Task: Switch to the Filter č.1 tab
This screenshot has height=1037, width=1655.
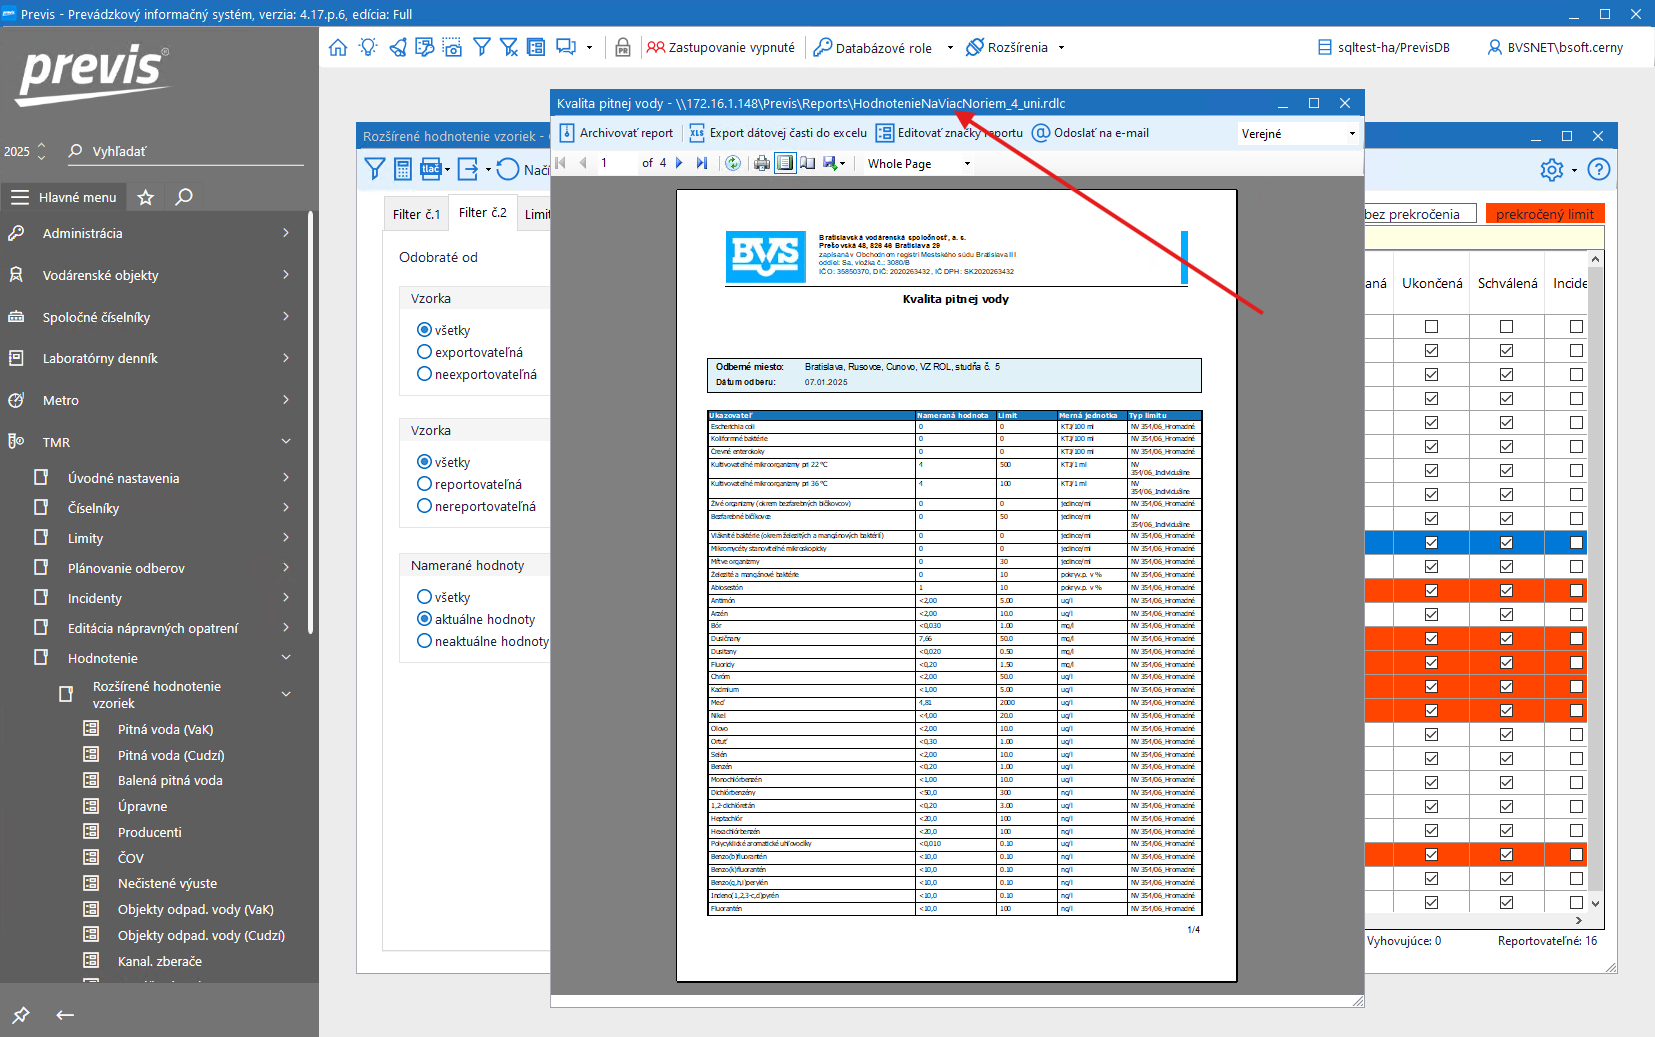Action: tap(416, 214)
